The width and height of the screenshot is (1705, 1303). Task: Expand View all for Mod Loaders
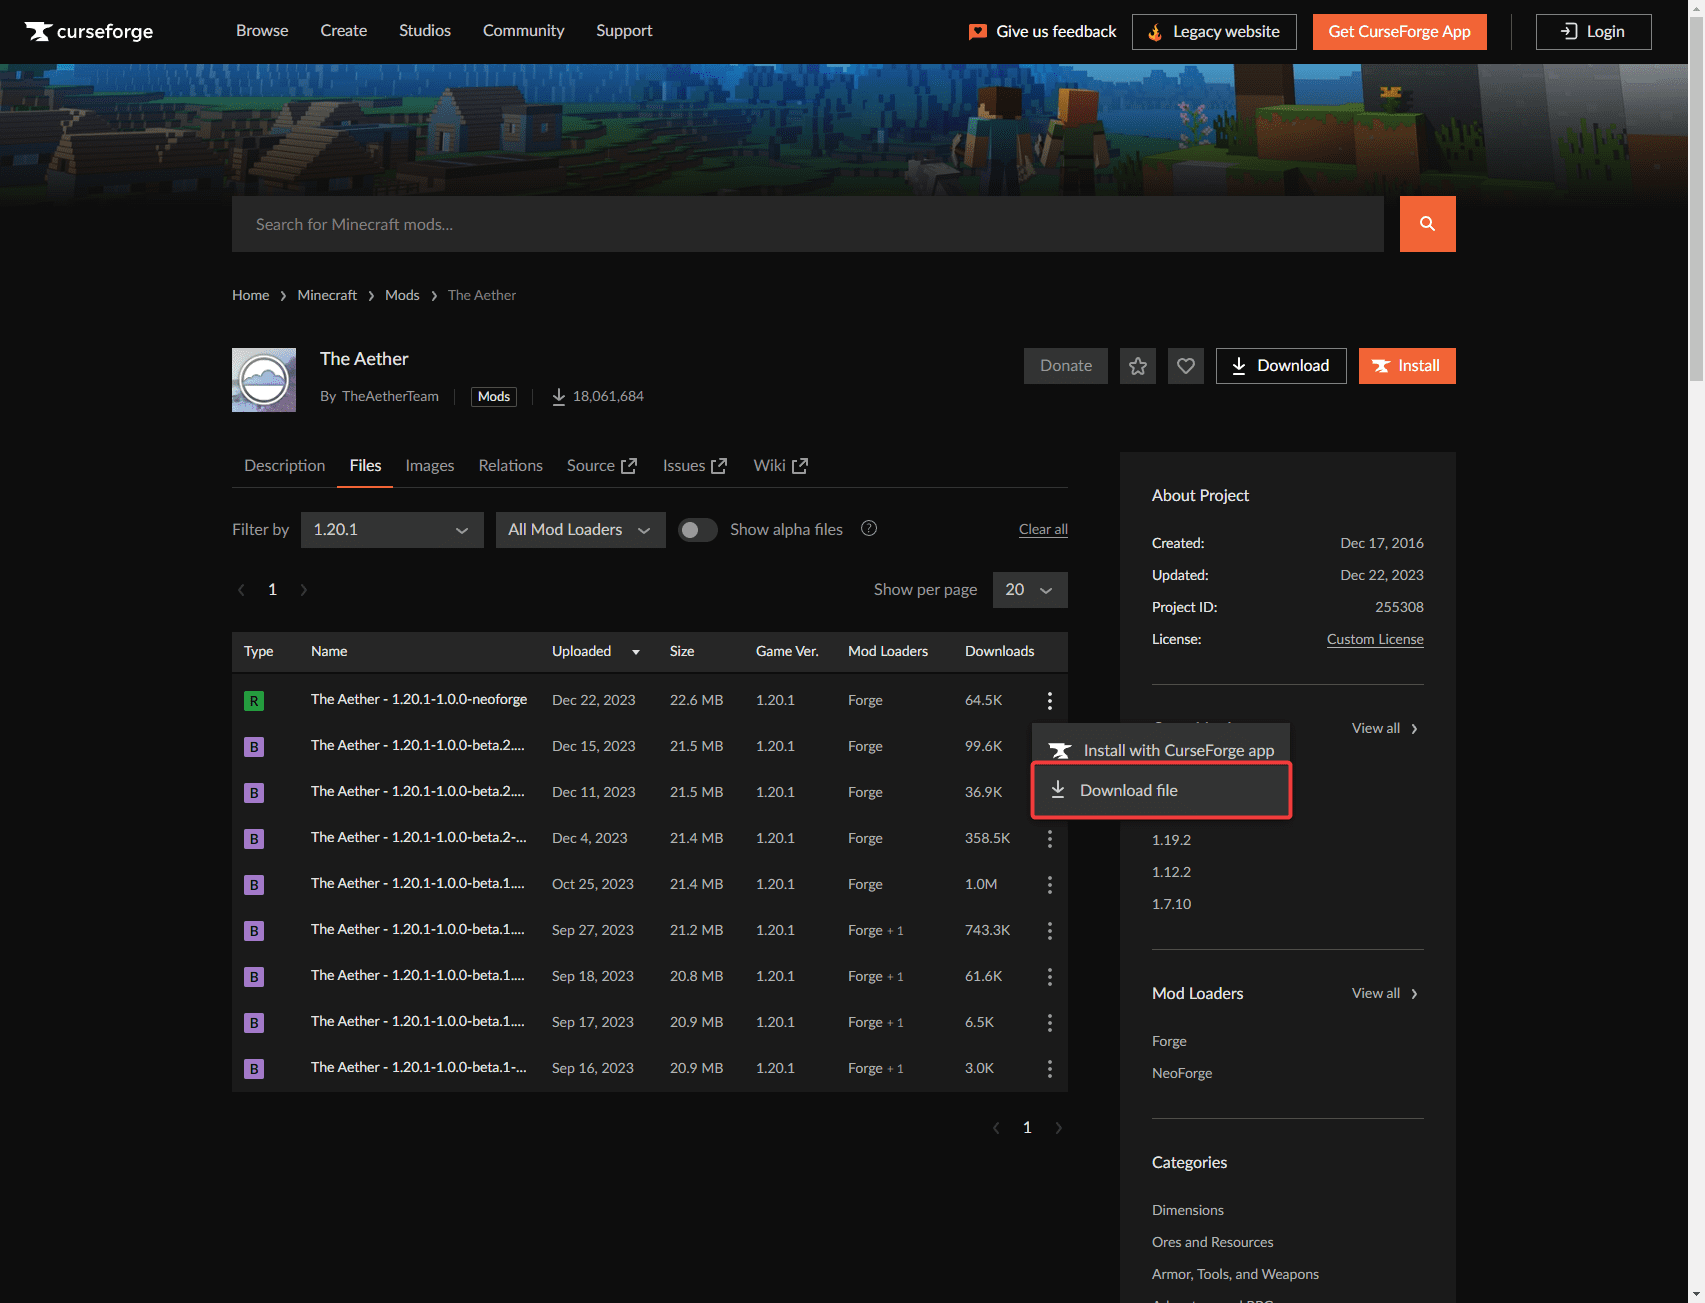pos(1385,993)
